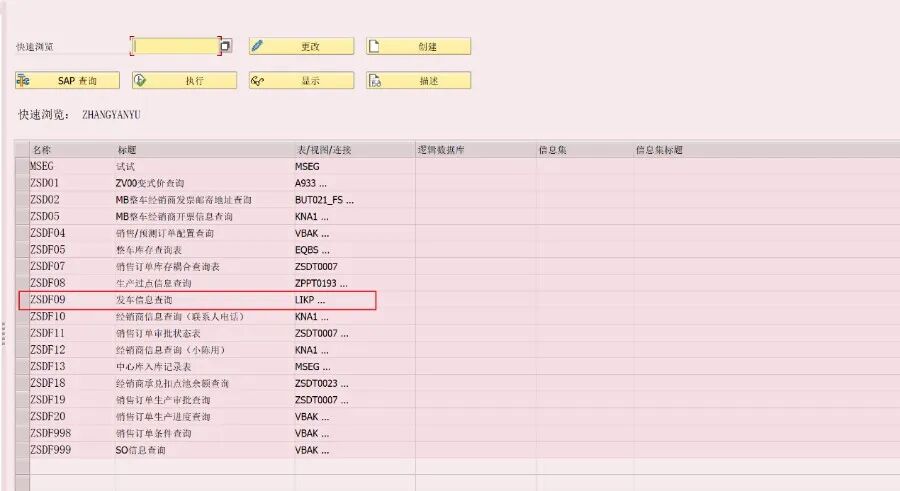Click the row selector for ZSDF999
The height and width of the screenshot is (491, 900).
click(x=22, y=450)
